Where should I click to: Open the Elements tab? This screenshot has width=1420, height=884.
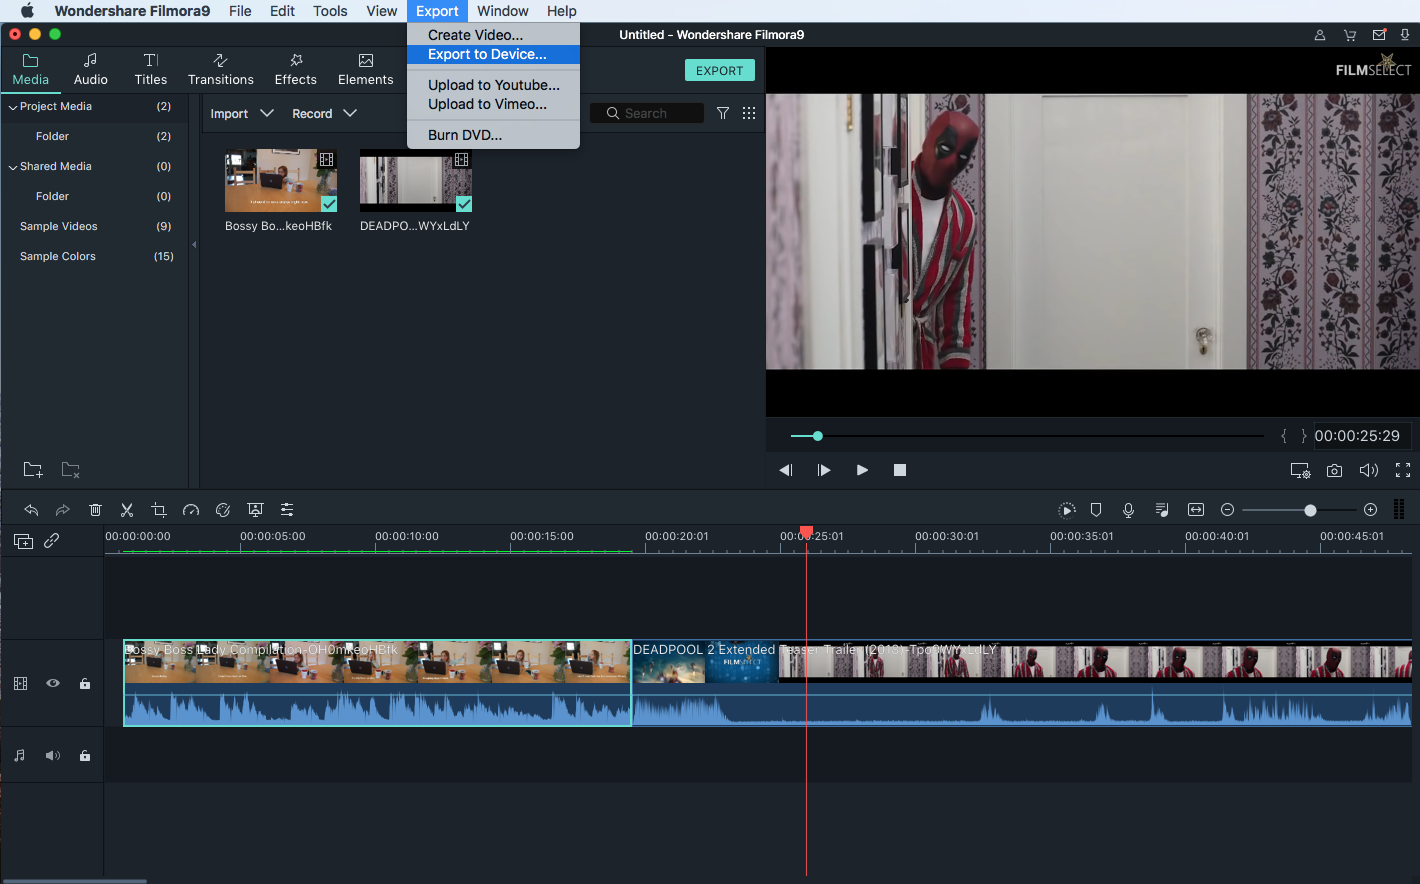366,70
